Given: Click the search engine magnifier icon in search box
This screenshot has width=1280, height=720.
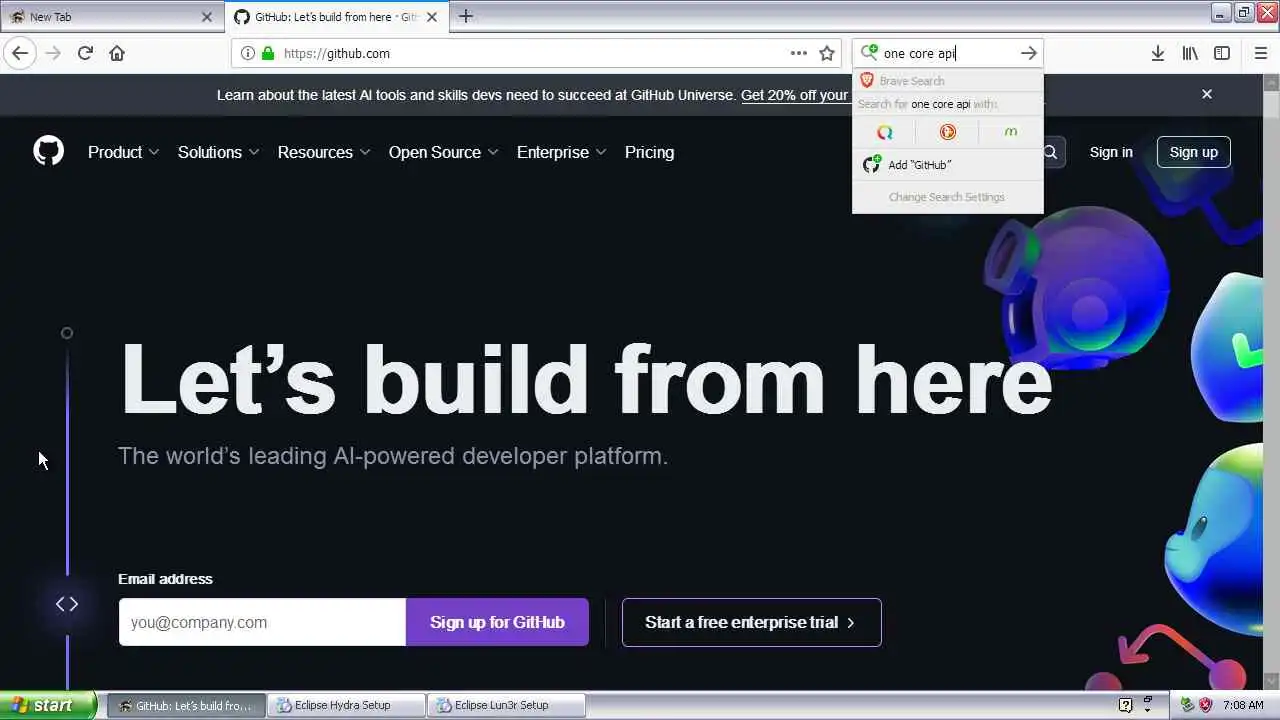Looking at the screenshot, I should click(x=868, y=53).
